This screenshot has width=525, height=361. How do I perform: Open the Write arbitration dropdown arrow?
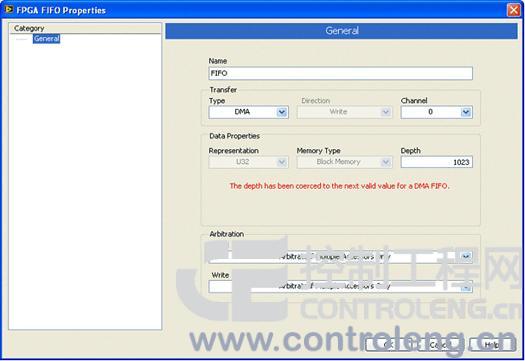[466, 287]
